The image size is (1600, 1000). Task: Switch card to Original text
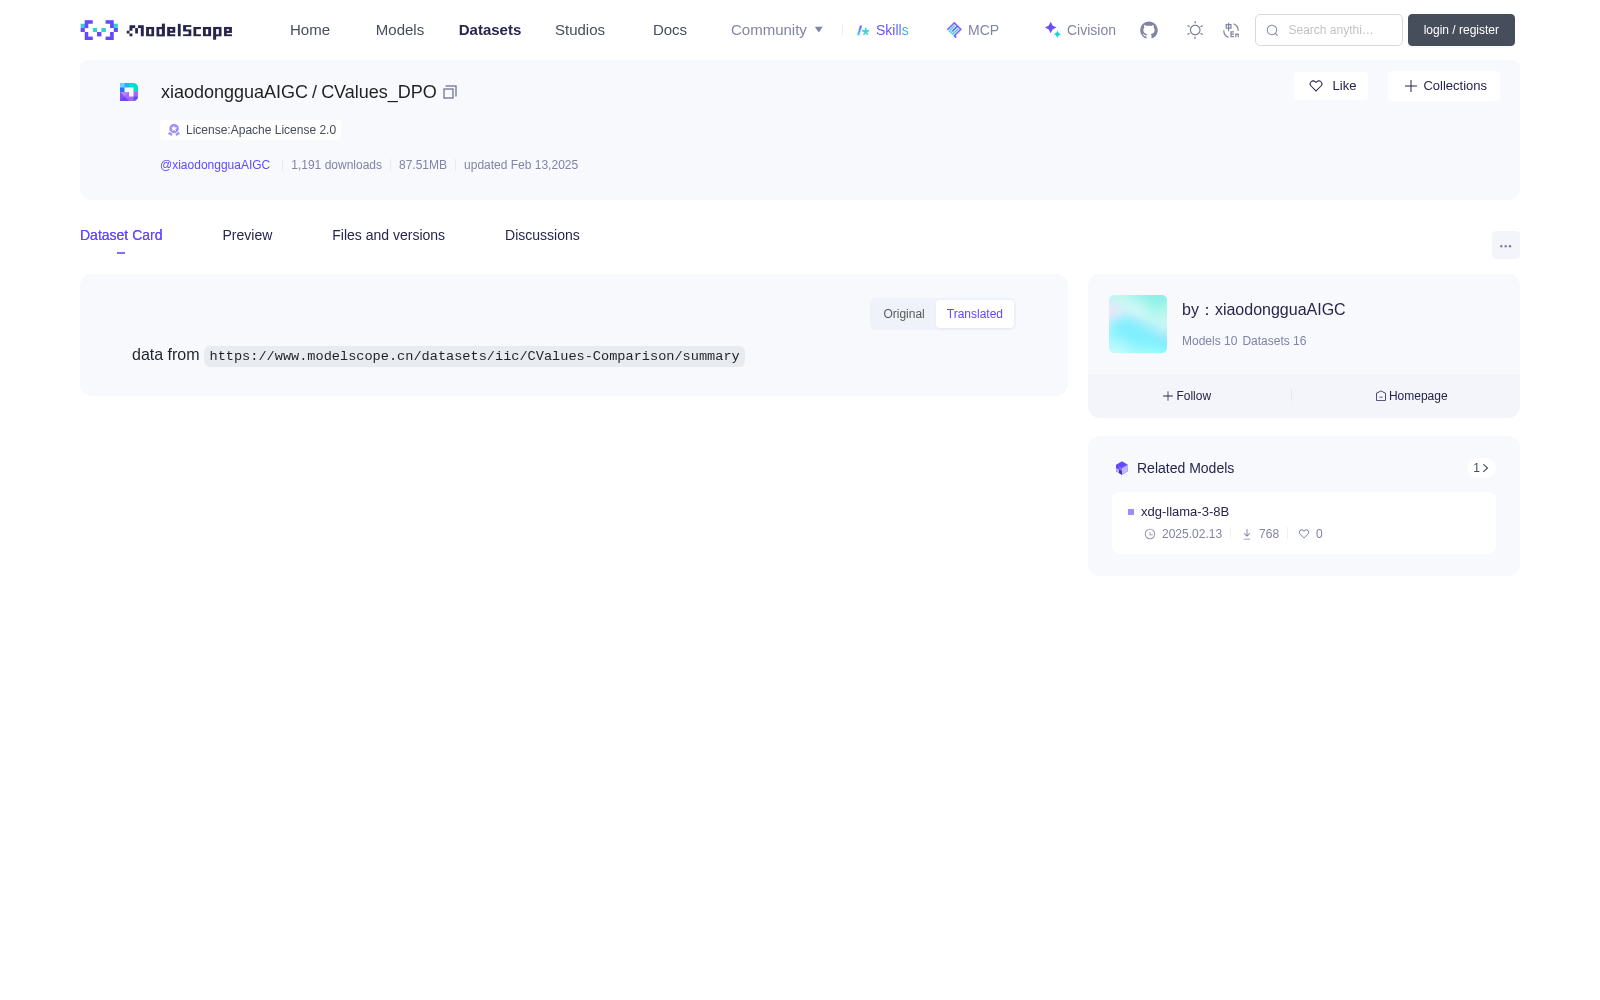coord(904,314)
